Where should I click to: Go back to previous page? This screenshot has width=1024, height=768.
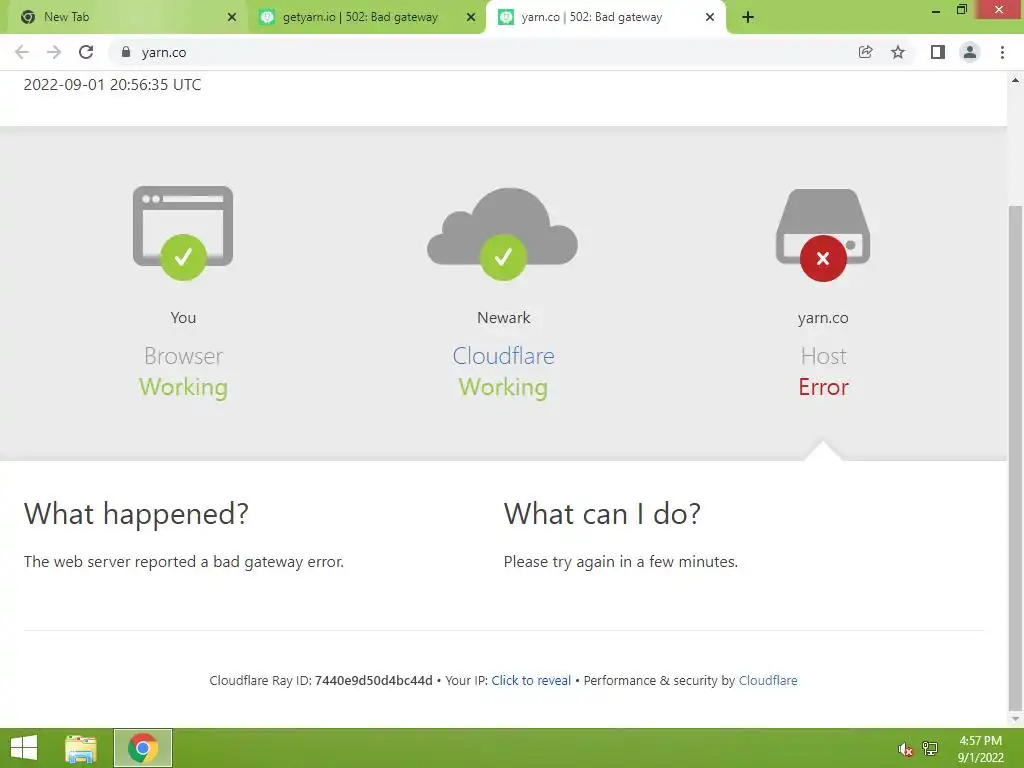click(22, 52)
